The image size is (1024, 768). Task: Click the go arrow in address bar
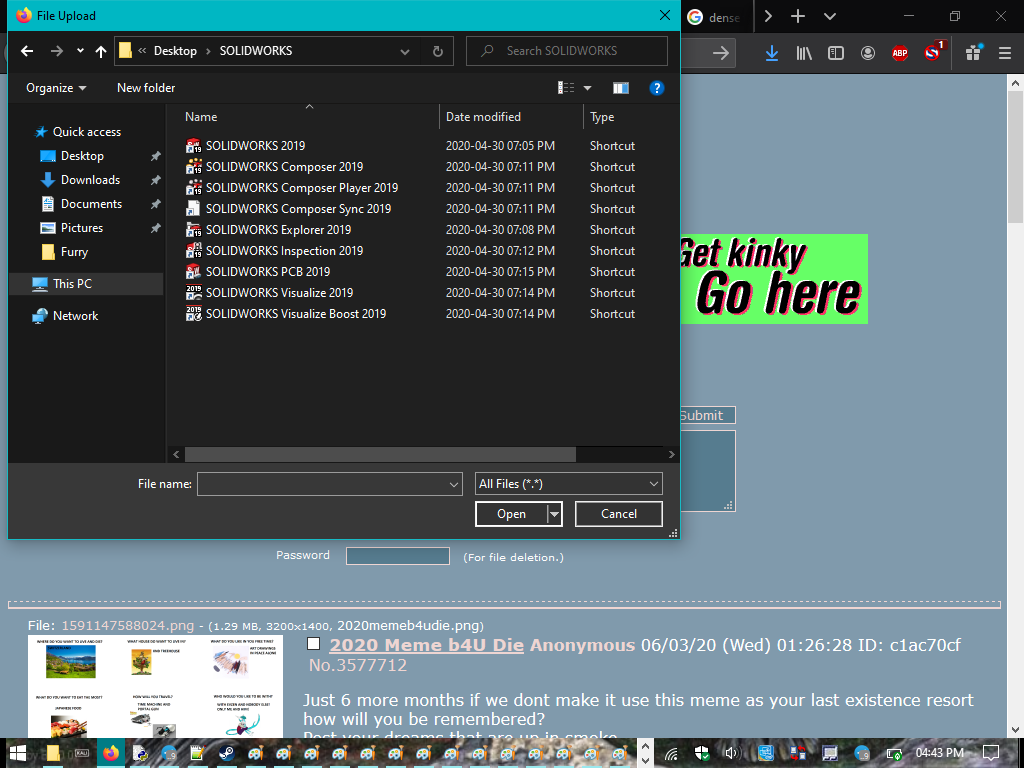[x=720, y=54]
